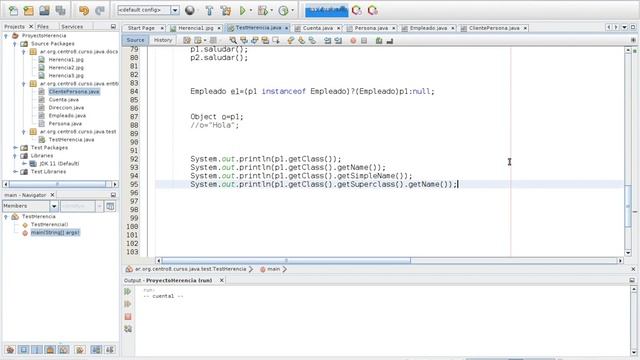Toggle Show Static Members in Navigator
Screen dimensions: 640x360
coord(37,350)
